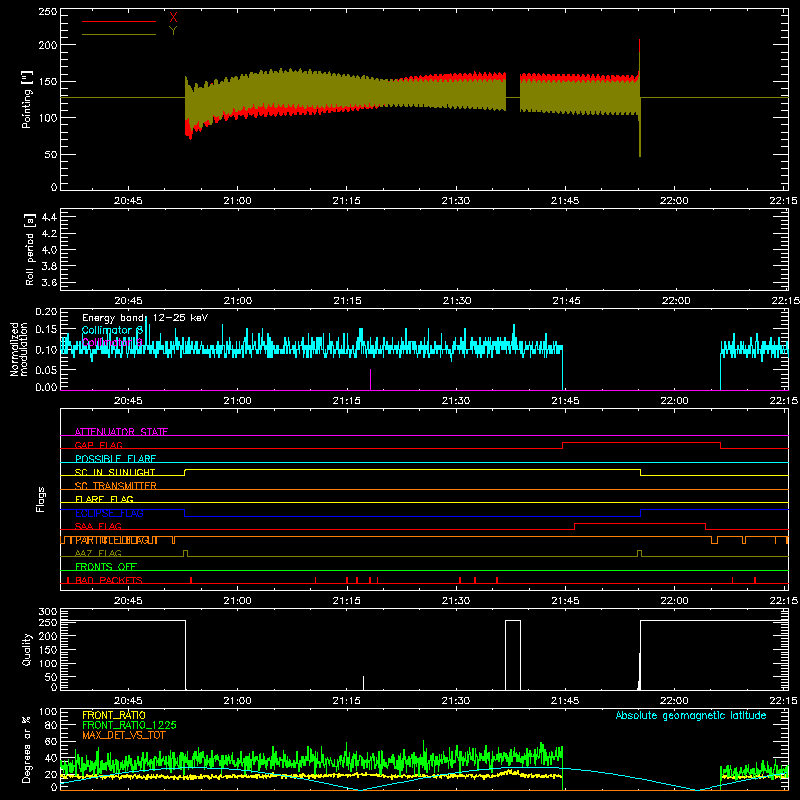Click the POSSIBLE_FLARE flag label
Viewport: 800px width, 800px height.
click(x=115, y=459)
